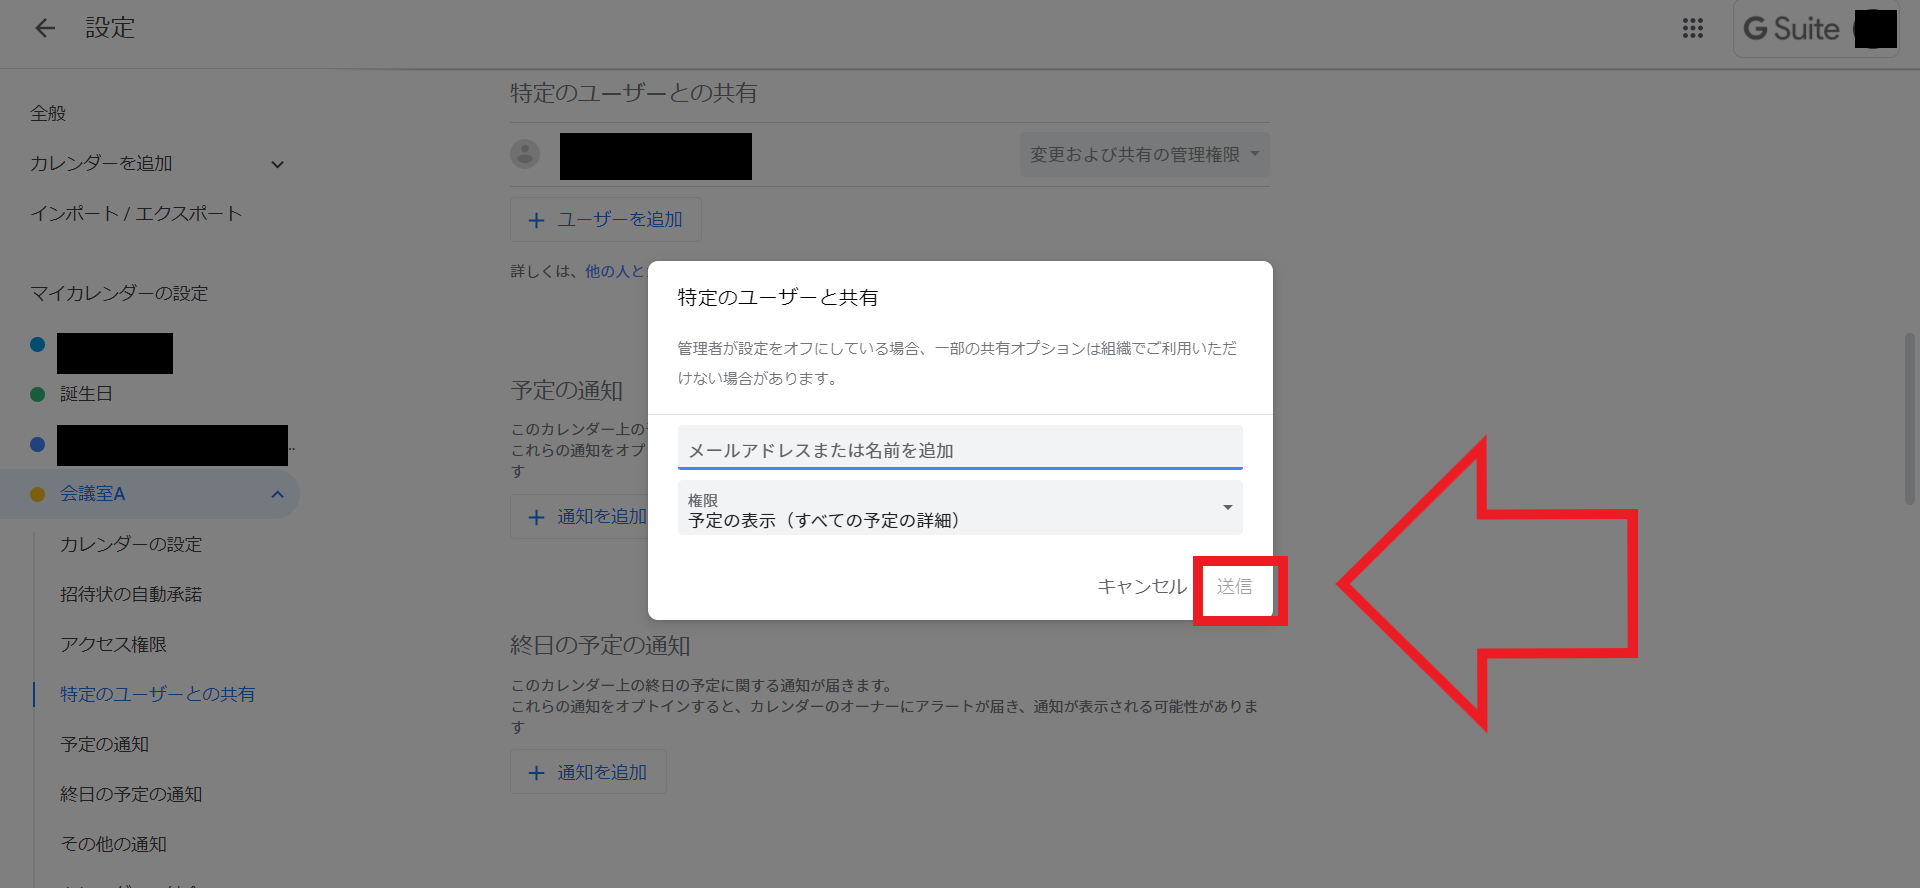
Task: Collapse the 会議室A calendar section
Action: [x=278, y=494]
